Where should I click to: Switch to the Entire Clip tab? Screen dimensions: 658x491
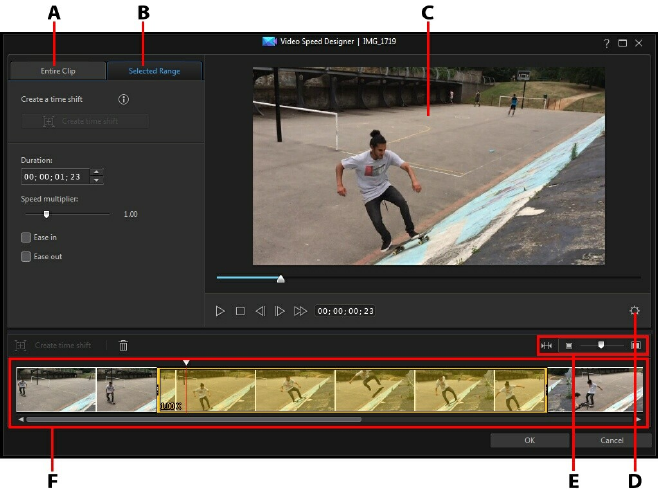click(x=57, y=71)
